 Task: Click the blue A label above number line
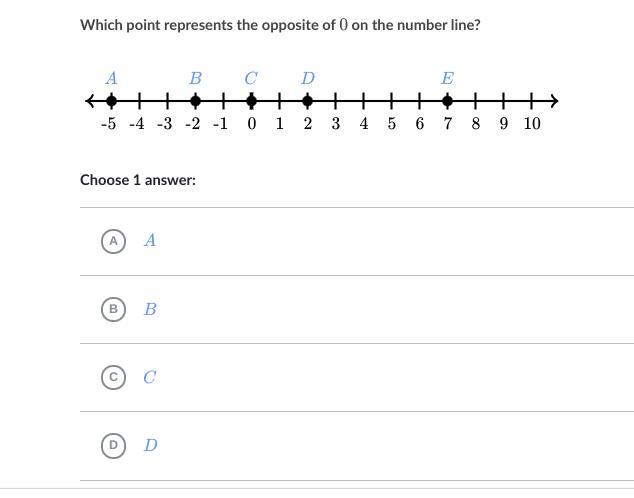[x=111, y=78]
